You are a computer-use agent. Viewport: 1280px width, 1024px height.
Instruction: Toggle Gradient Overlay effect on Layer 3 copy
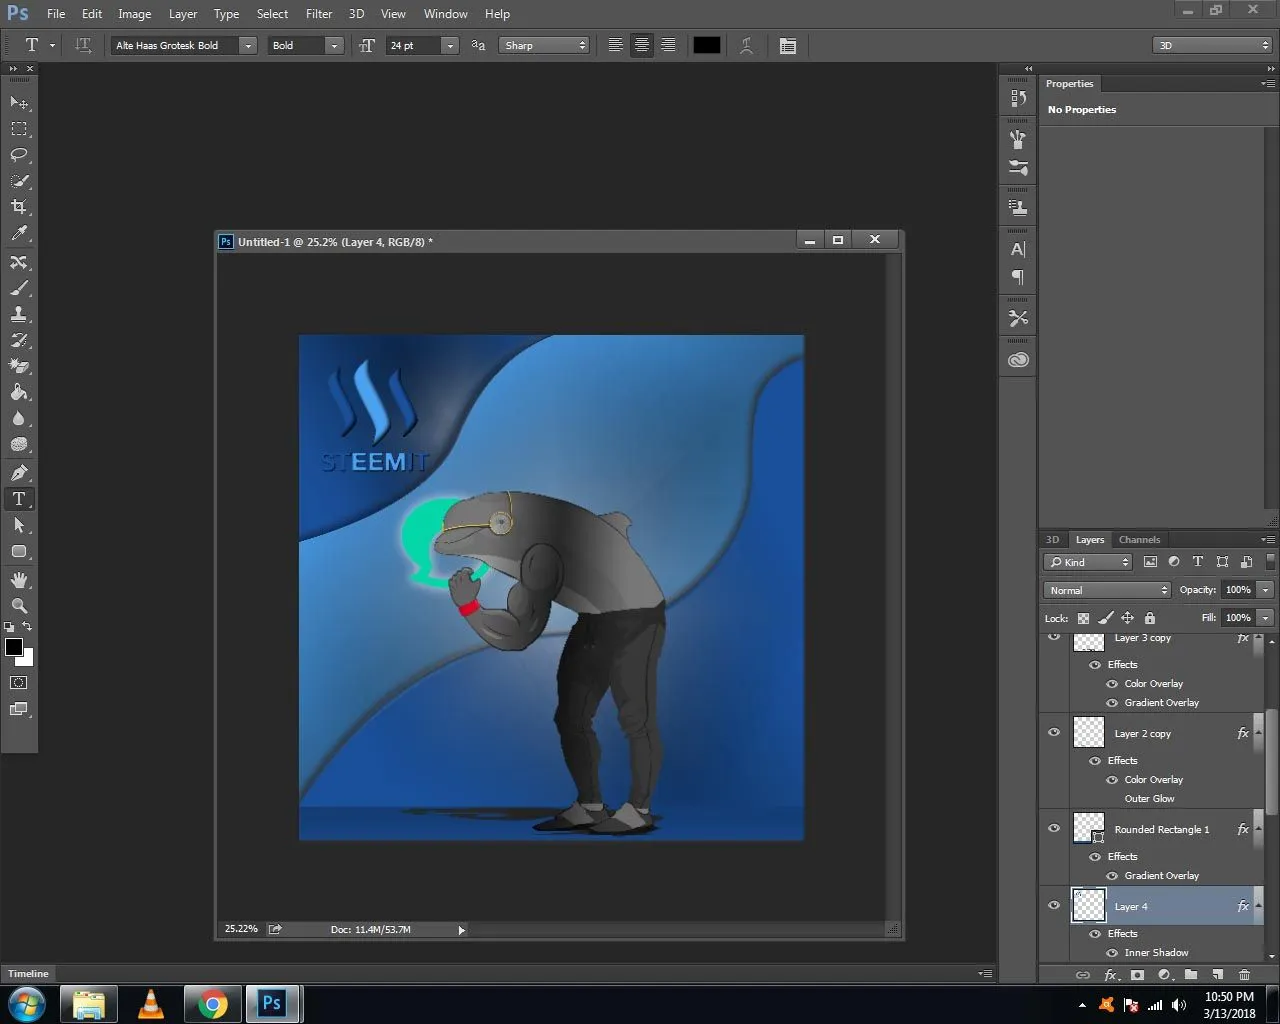pos(1112,702)
